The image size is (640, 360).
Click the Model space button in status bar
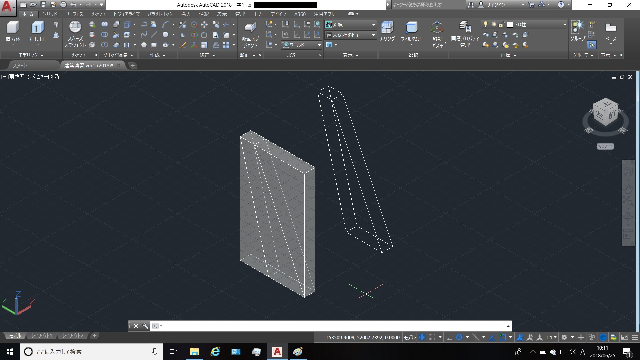coord(409,337)
